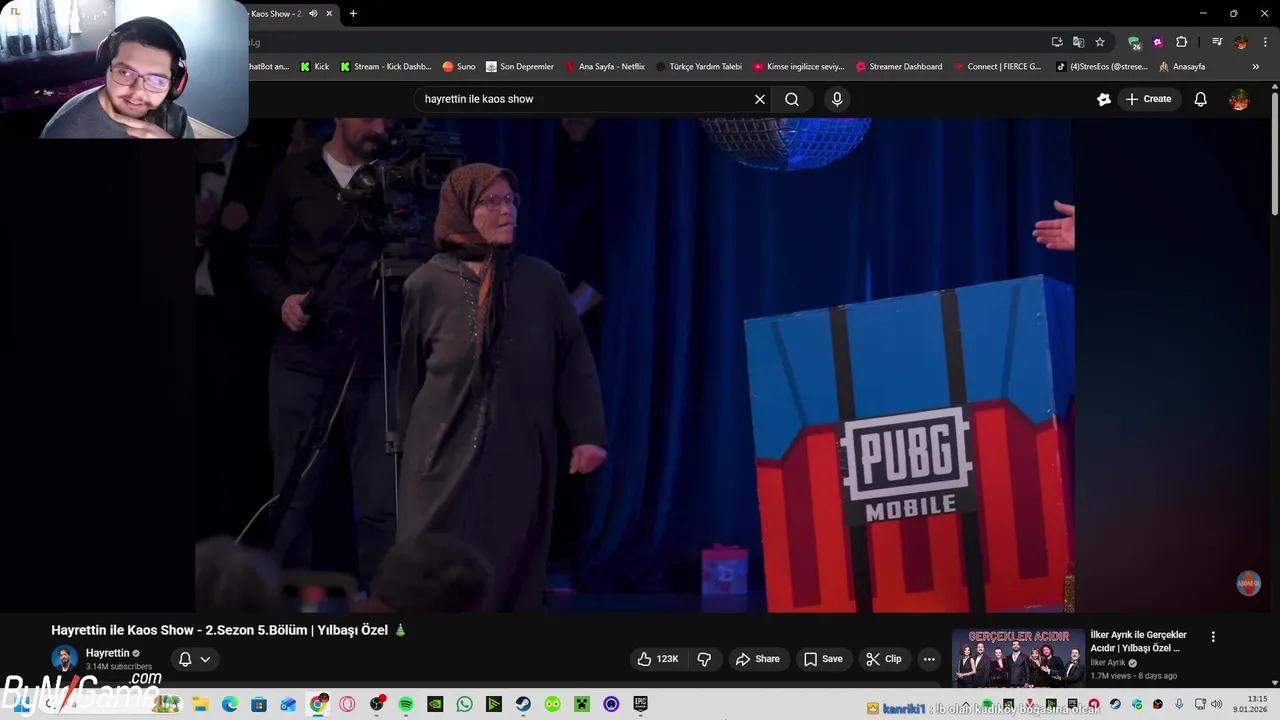Open Türkçe Yardım Talebi bookmark
This screenshot has height=720, width=1280.
tap(699, 67)
